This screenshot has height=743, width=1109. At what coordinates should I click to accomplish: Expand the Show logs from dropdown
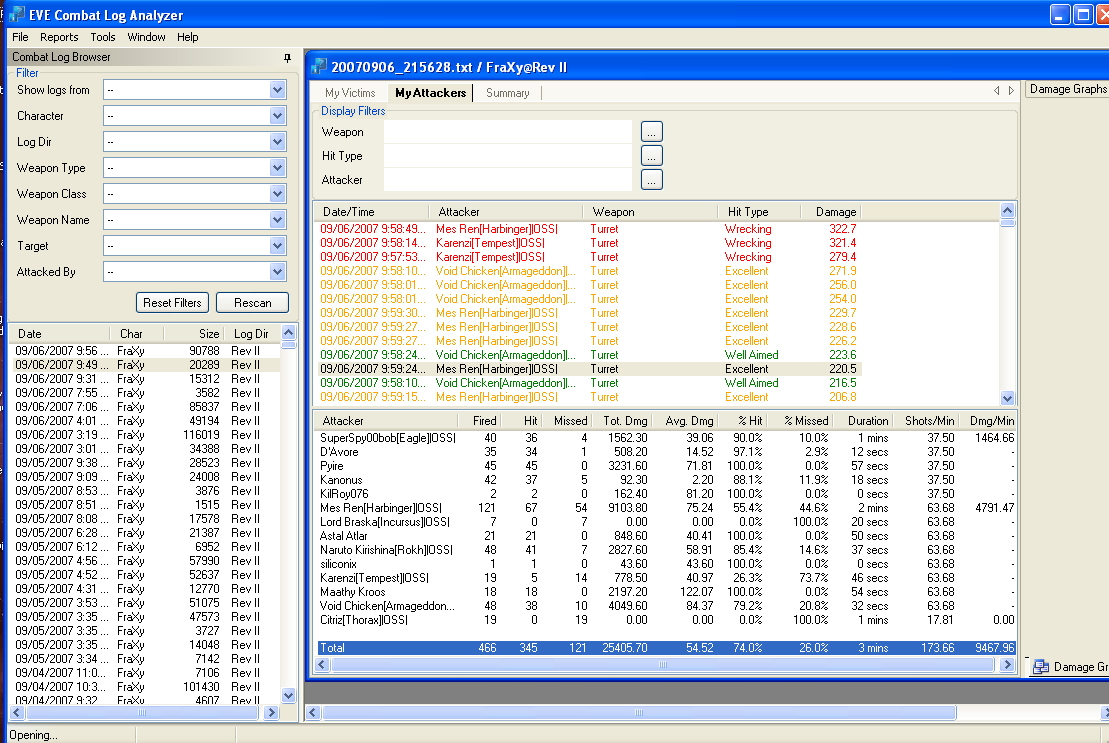278,90
